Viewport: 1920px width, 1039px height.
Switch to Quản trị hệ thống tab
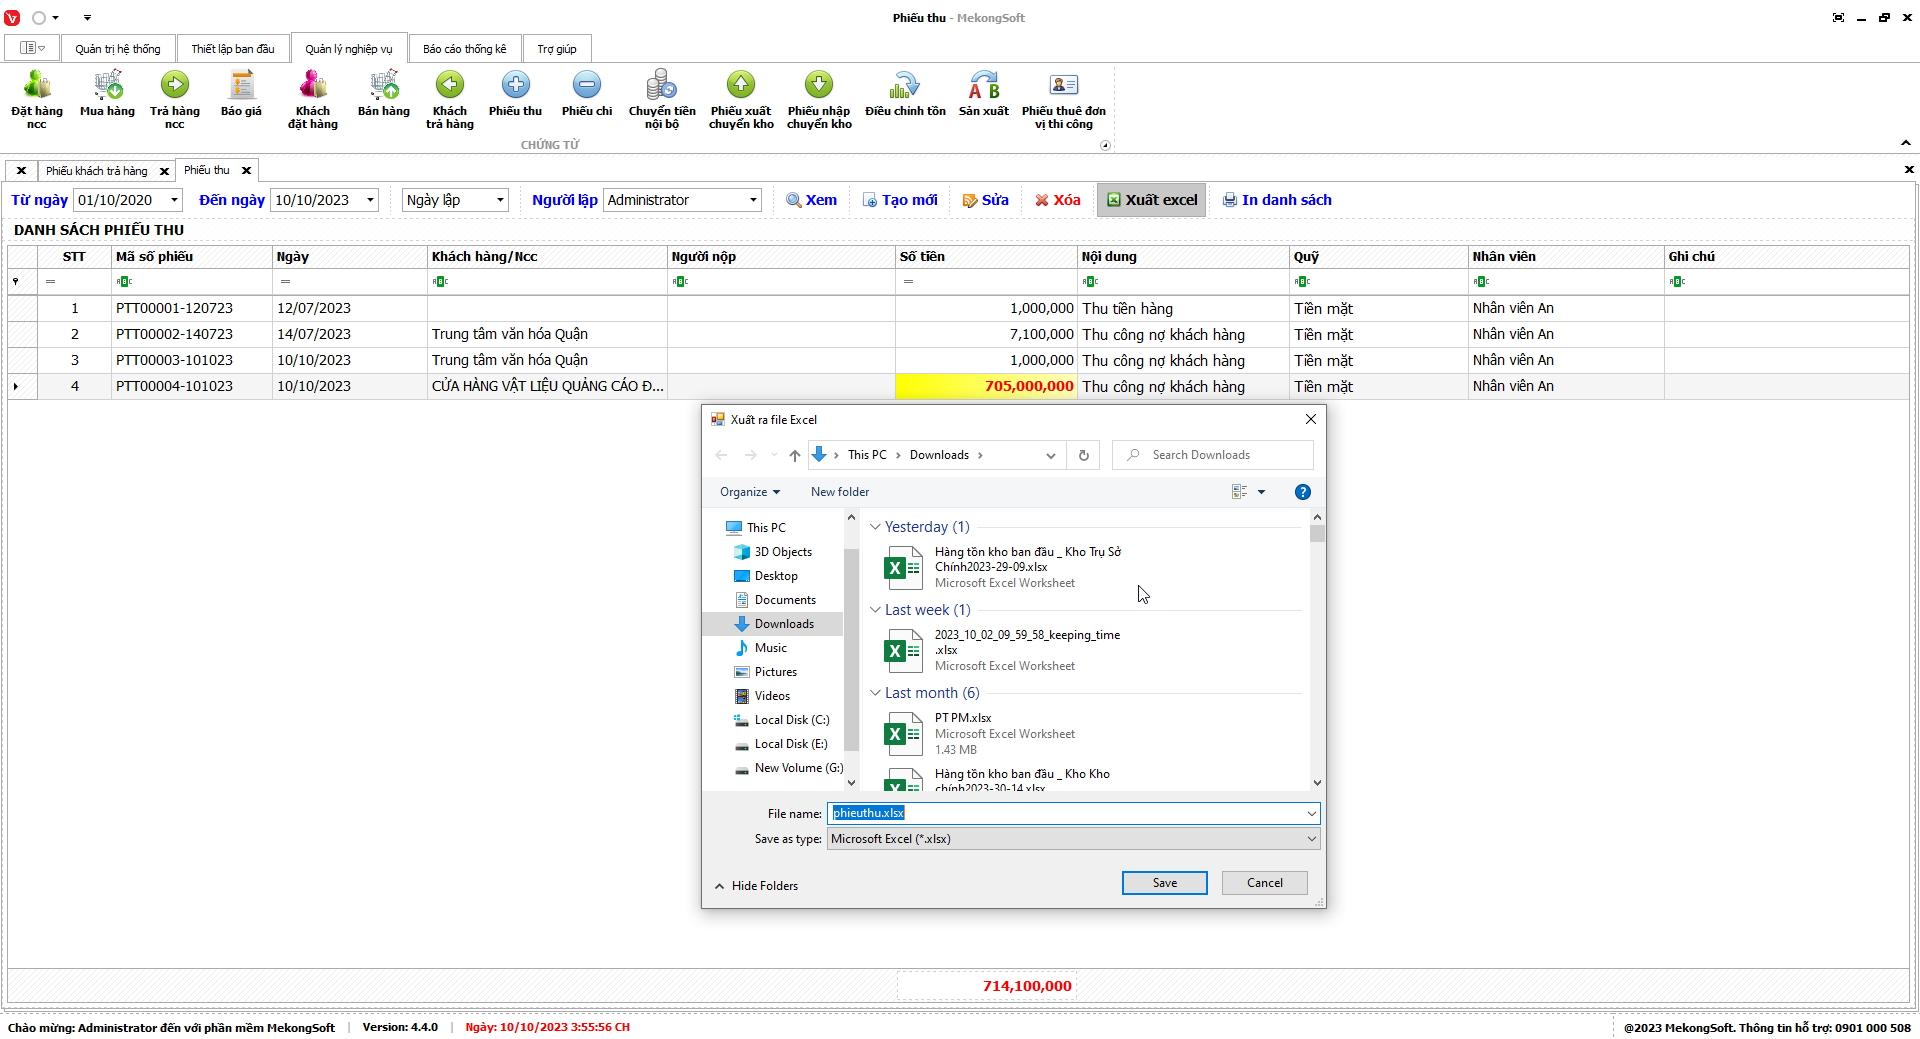point(118,49)
